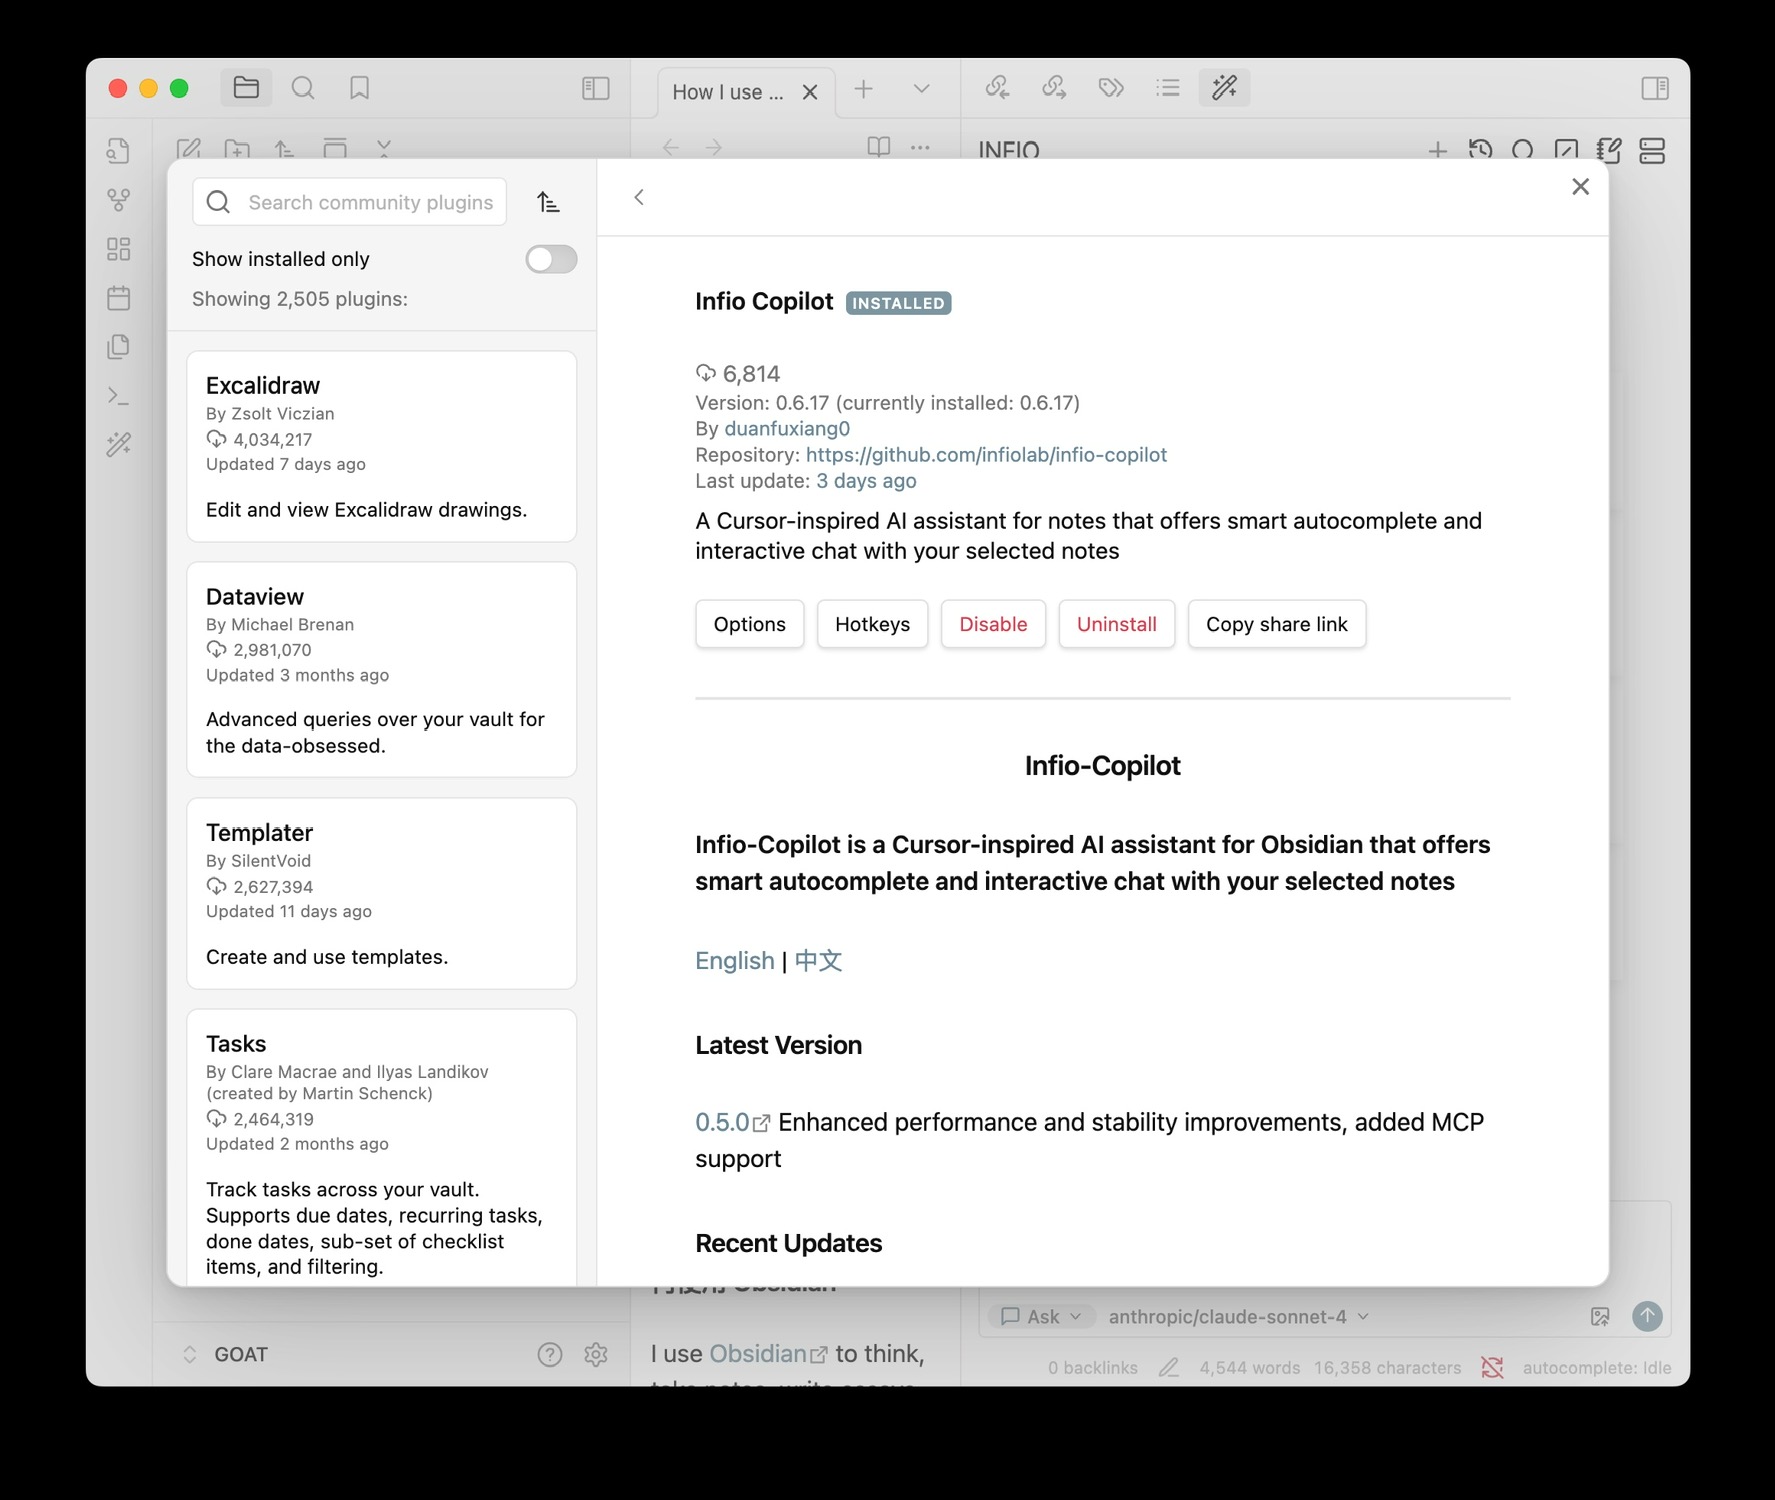The image size is (1775, 1500).
Task: Open Infio Copilot Options button
Action: coord(750,624)
